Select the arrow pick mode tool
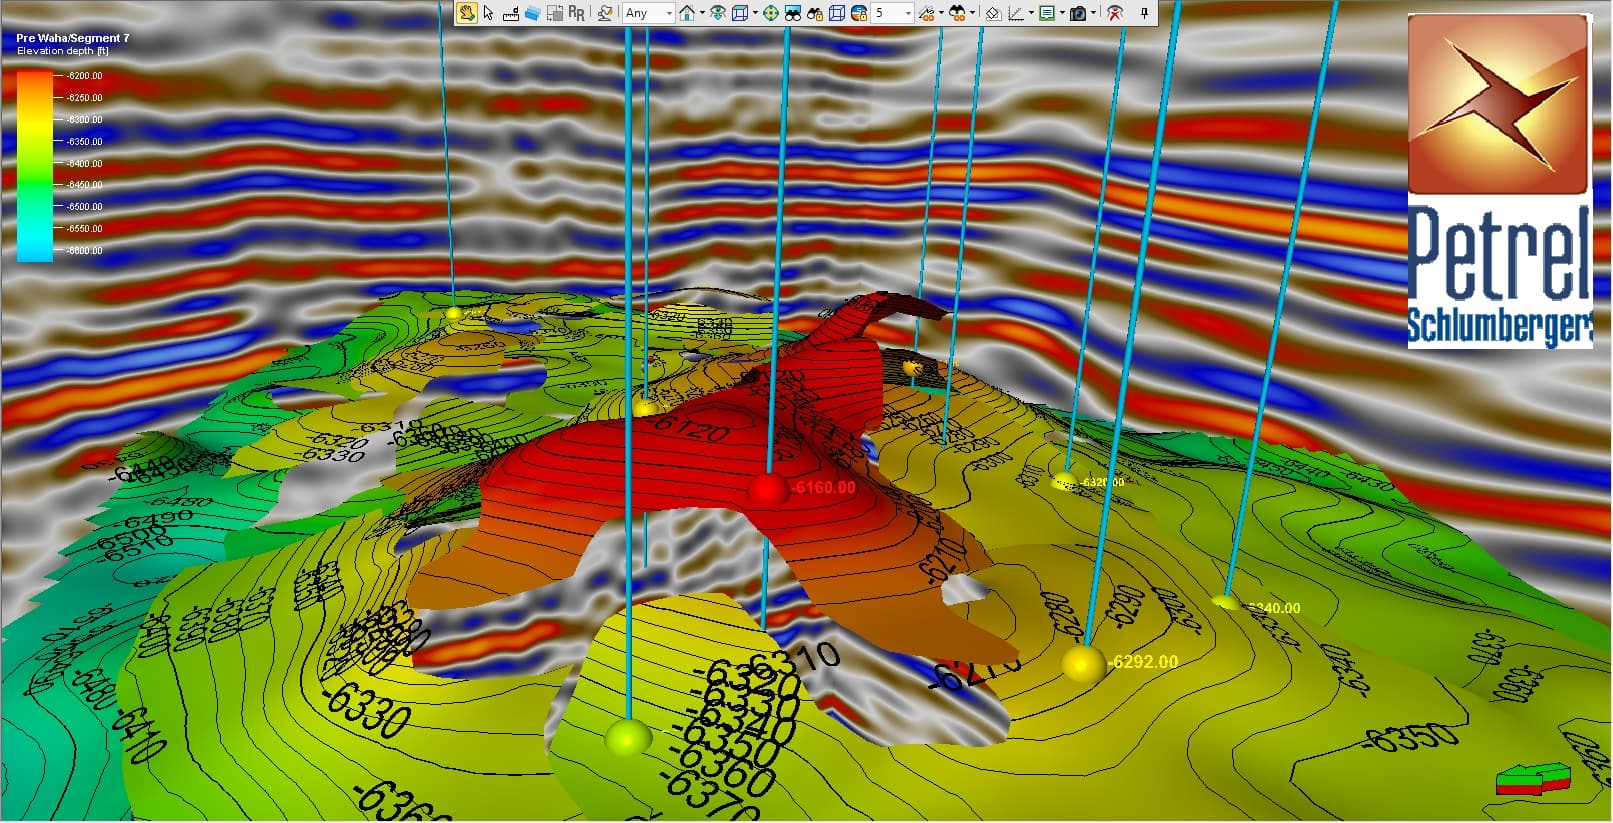This screenshot has height=823, width=1613. 488,13
